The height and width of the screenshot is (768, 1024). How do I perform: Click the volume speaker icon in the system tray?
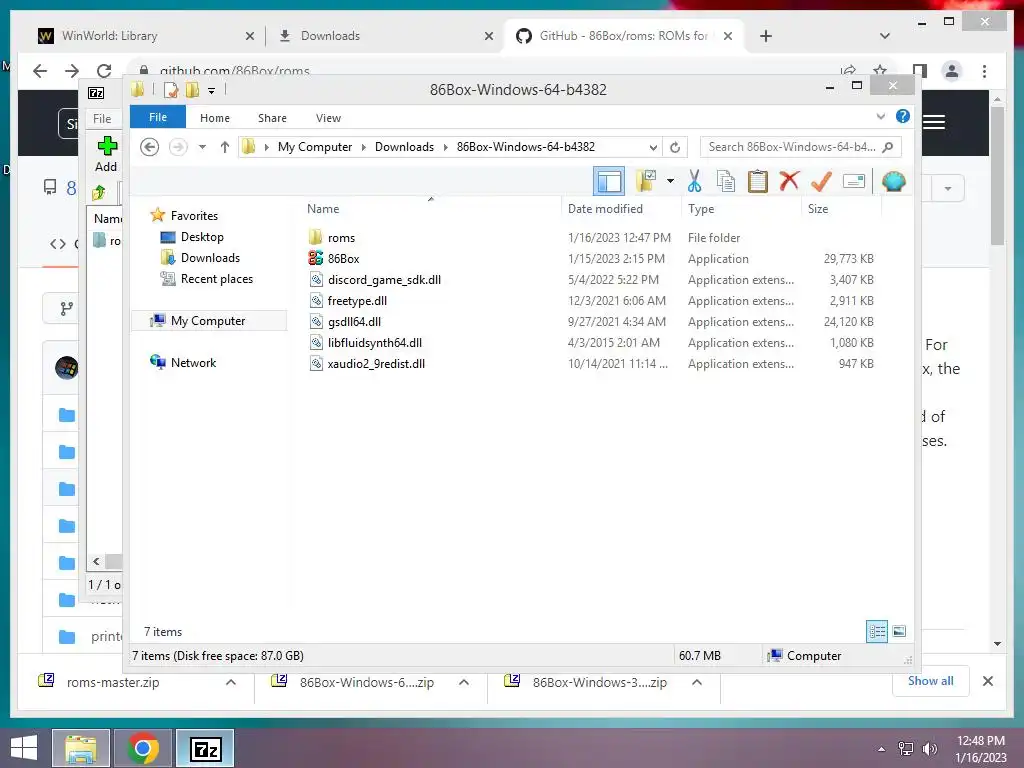tap(929, 748)
